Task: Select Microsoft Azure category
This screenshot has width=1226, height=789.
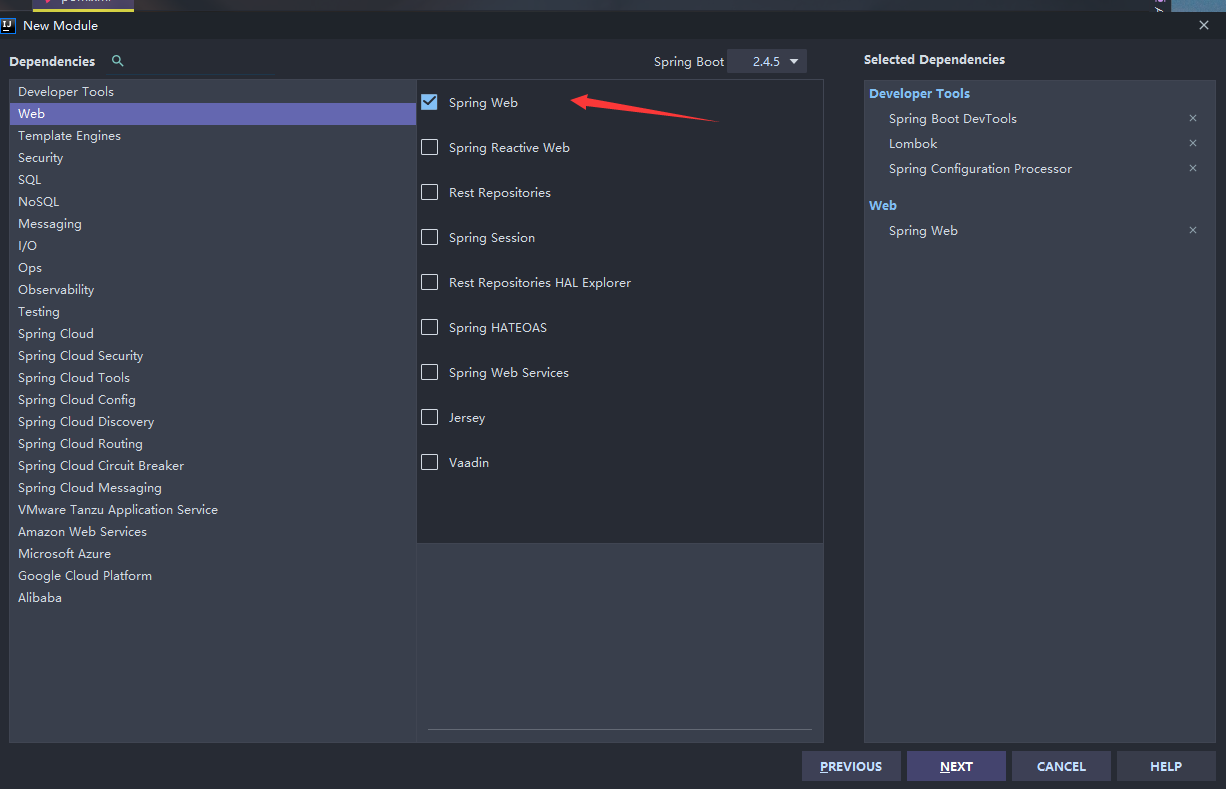Action: point(213,553)
